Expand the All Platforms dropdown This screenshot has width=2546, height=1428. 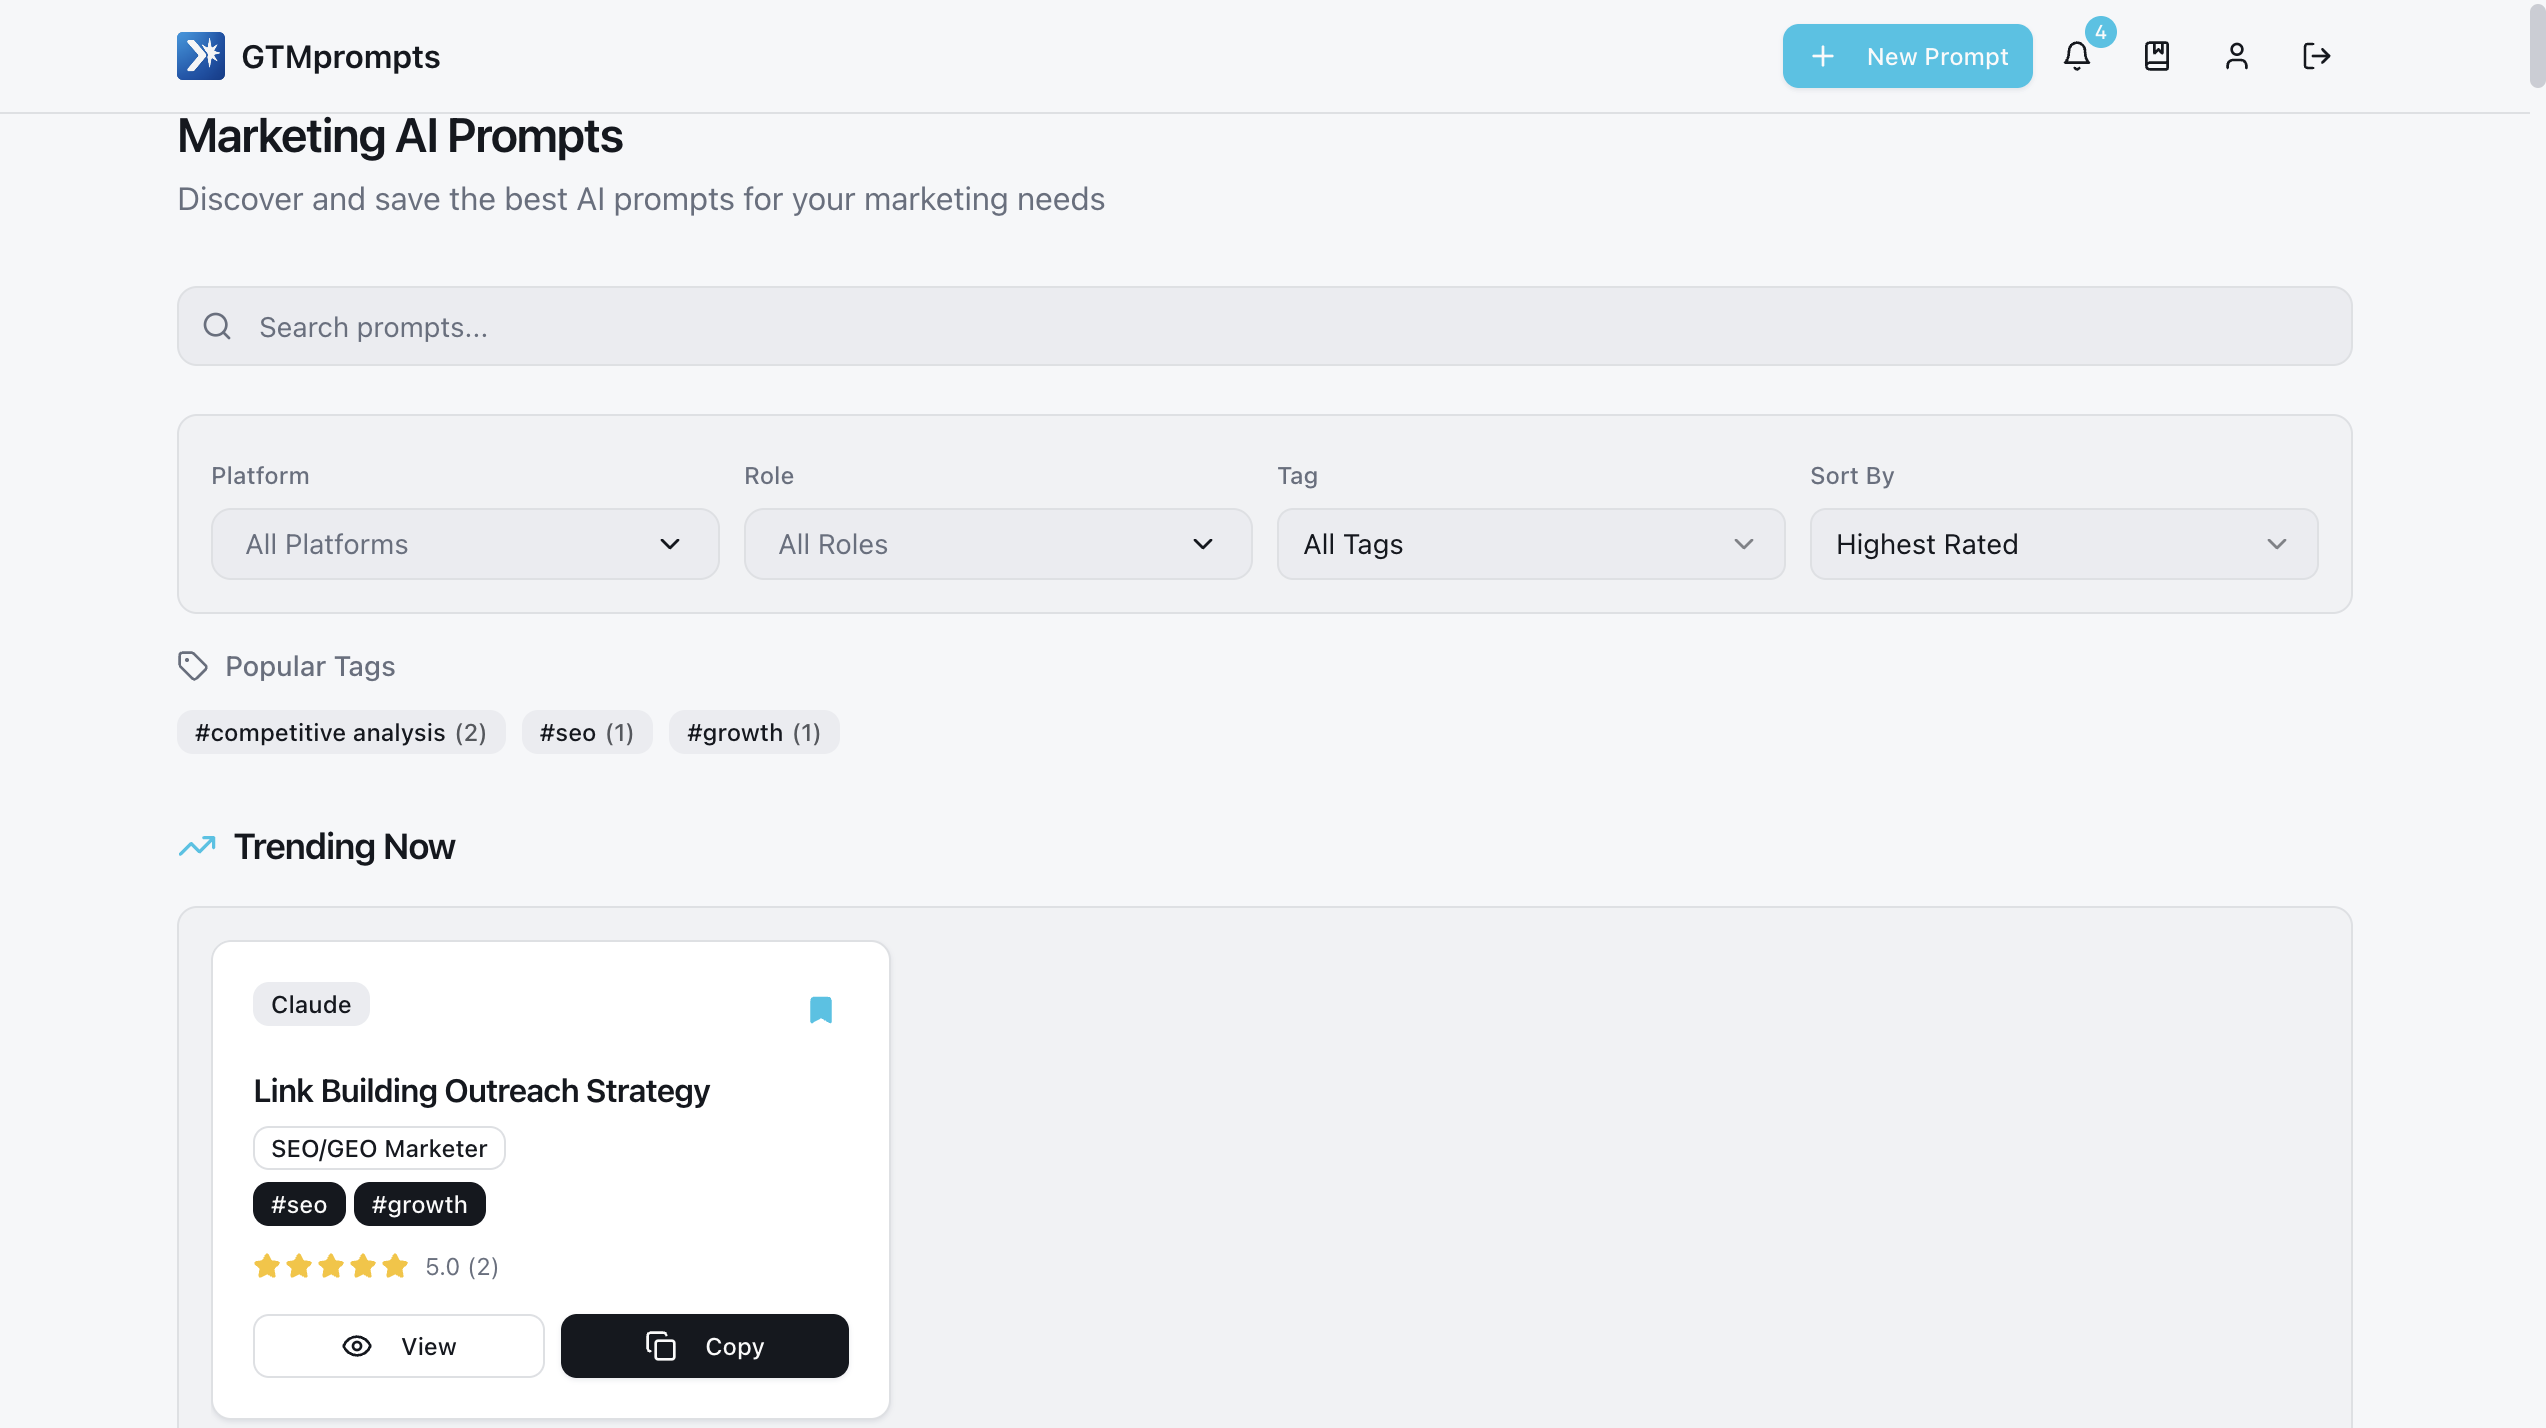tap(465, 544)
